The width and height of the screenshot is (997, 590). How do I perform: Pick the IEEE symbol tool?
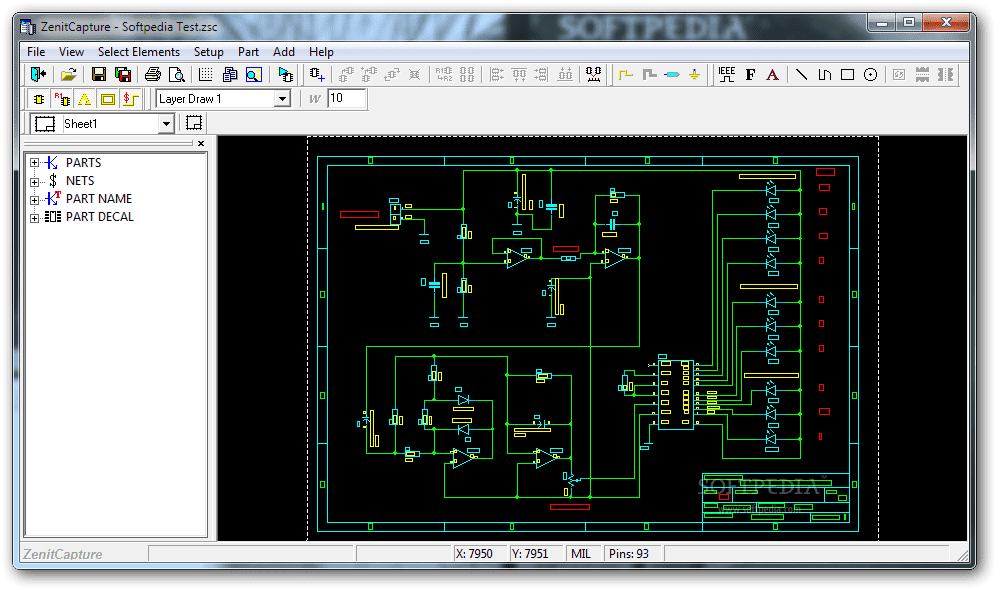click(726, 74)
